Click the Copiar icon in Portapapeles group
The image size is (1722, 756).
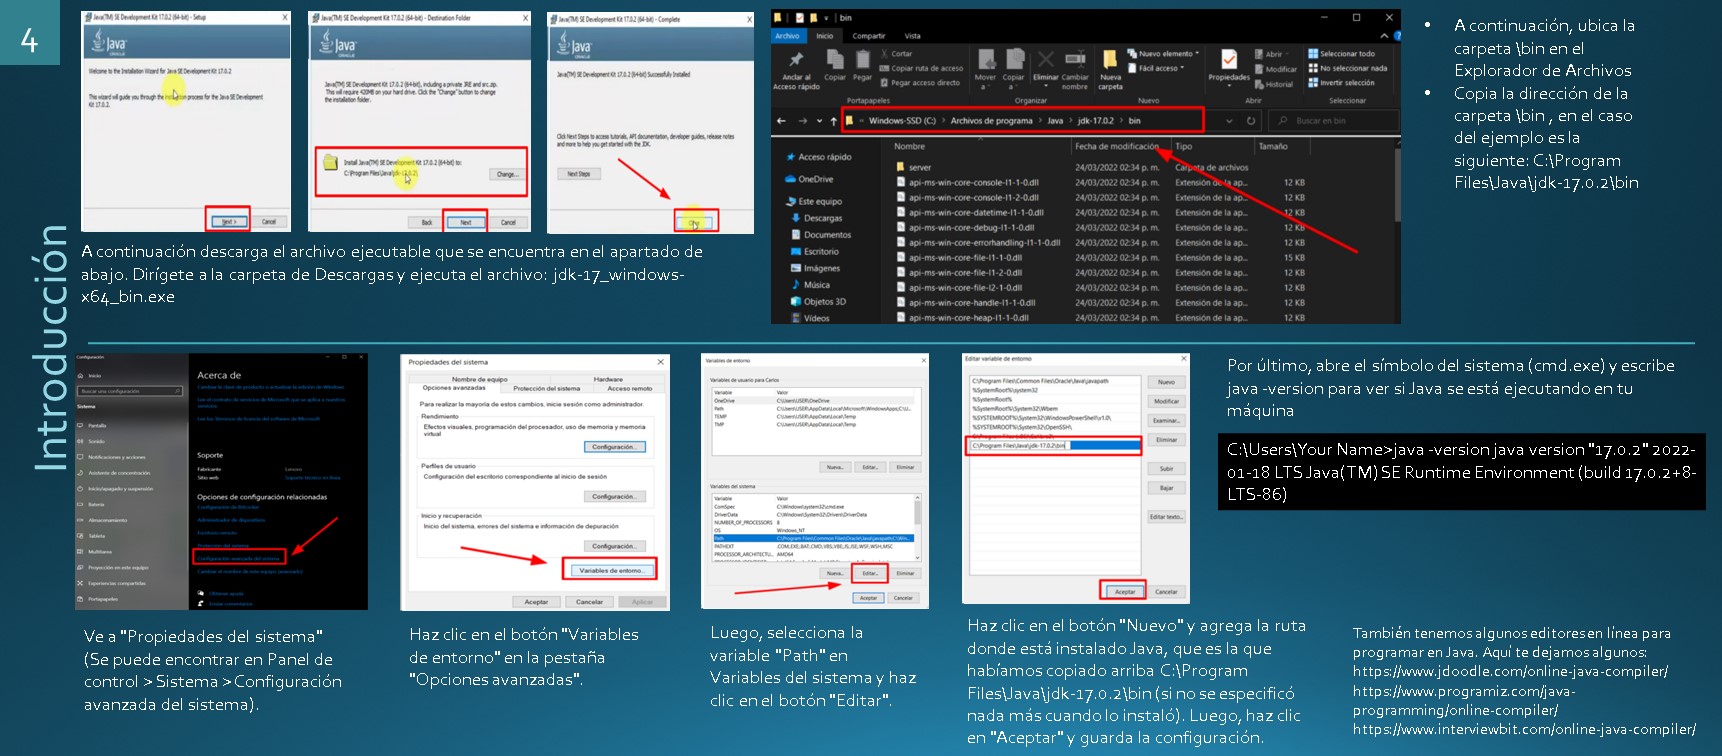click(834, 62)
